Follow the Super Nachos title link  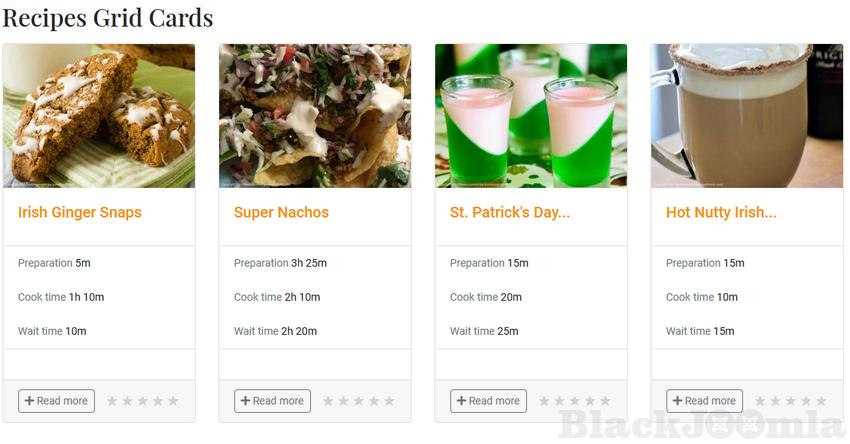pyautogui.click(x=281, y=212)
